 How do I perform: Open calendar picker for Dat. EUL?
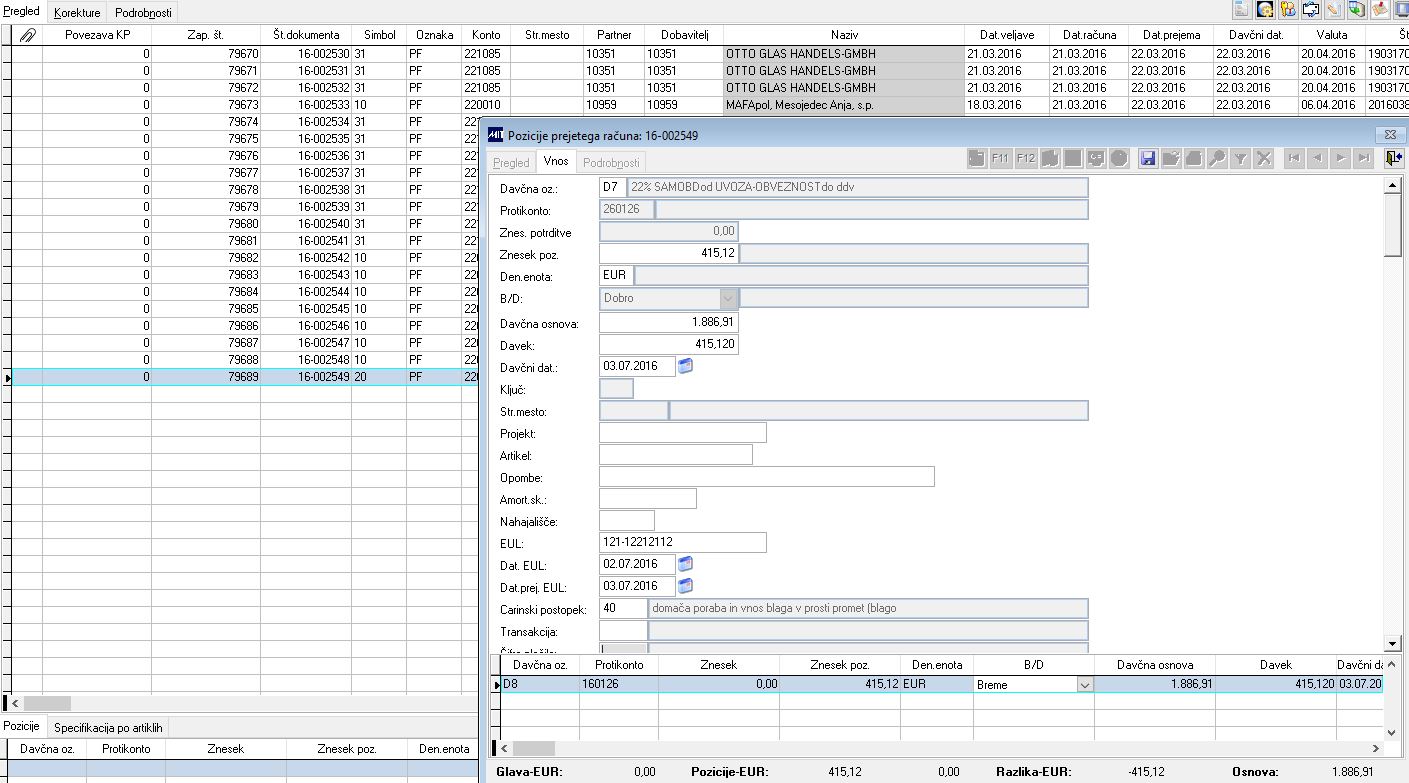(x=686, y=564)
